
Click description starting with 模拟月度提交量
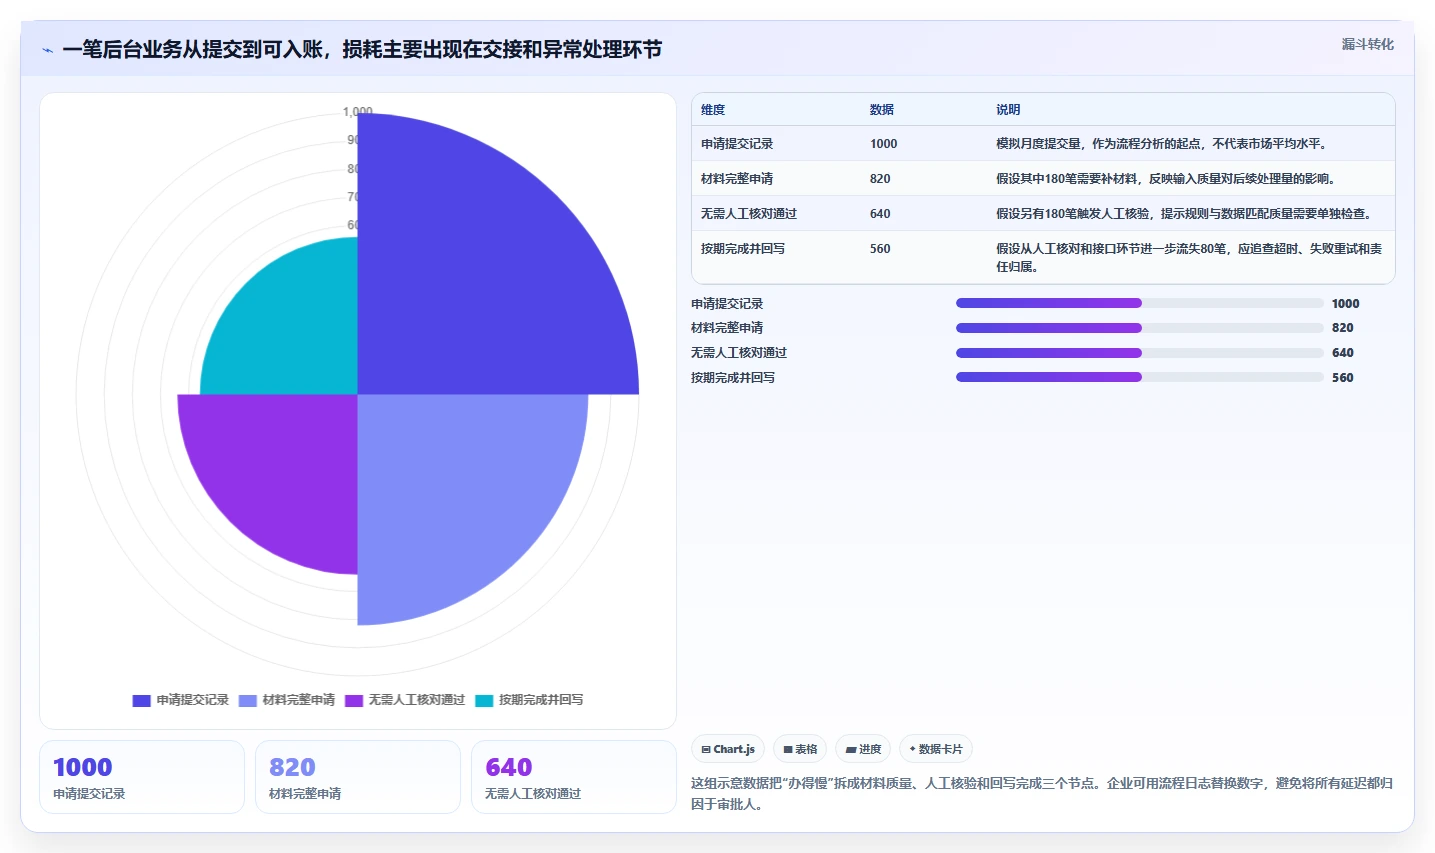tap(1163, 144)
